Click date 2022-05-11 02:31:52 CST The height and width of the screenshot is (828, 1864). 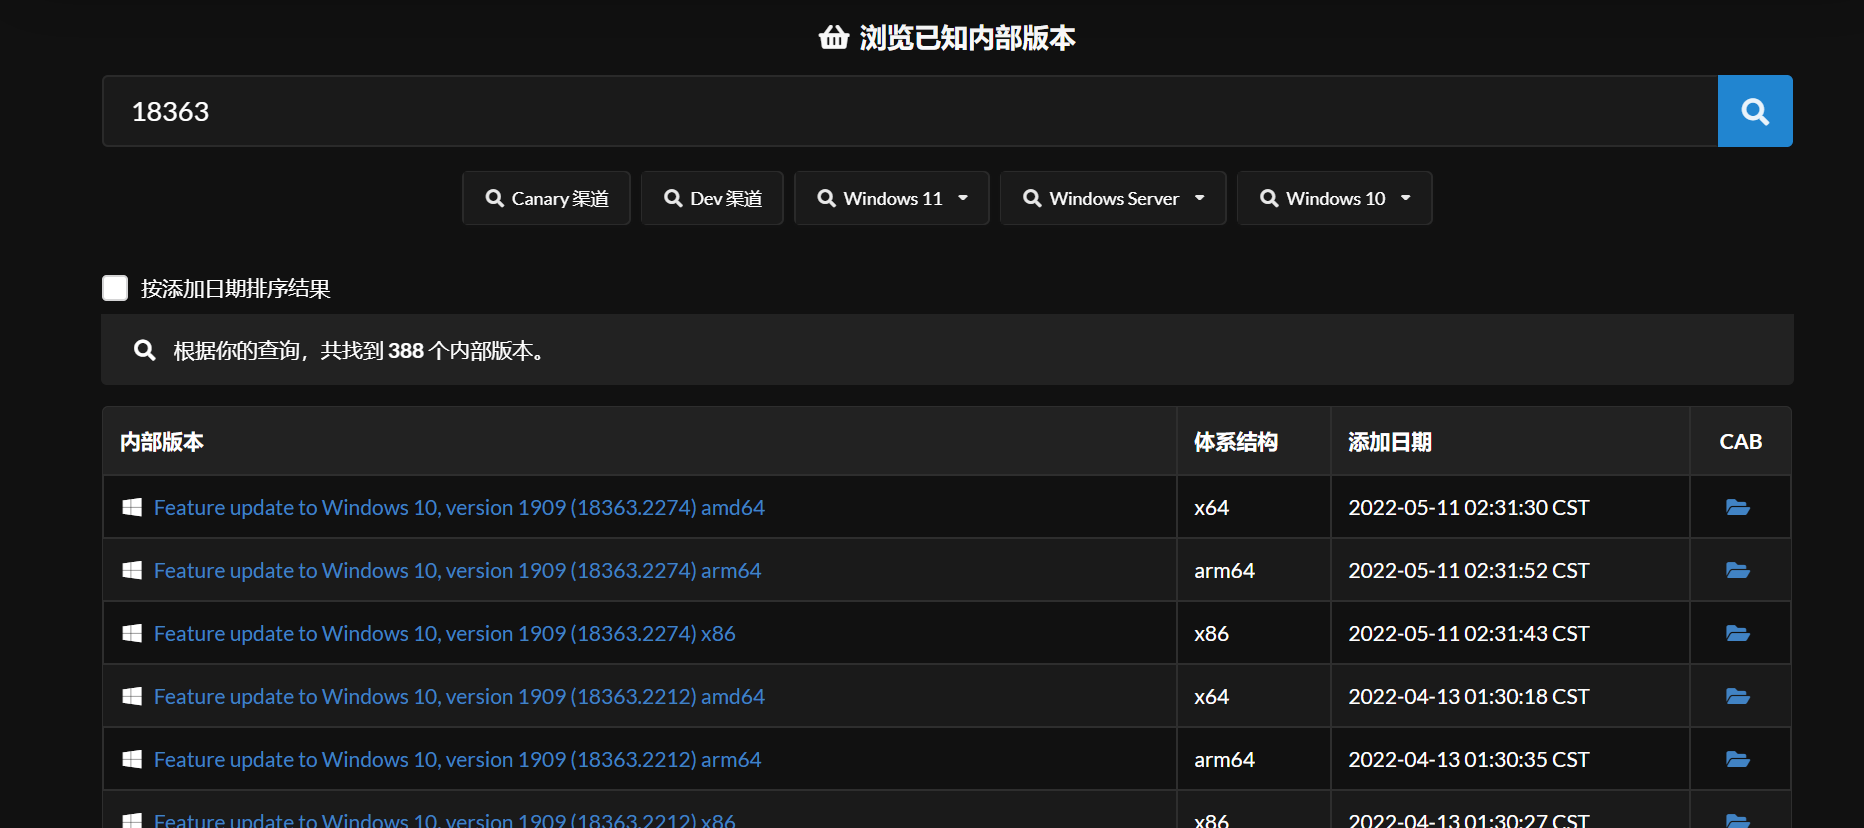1468,571
